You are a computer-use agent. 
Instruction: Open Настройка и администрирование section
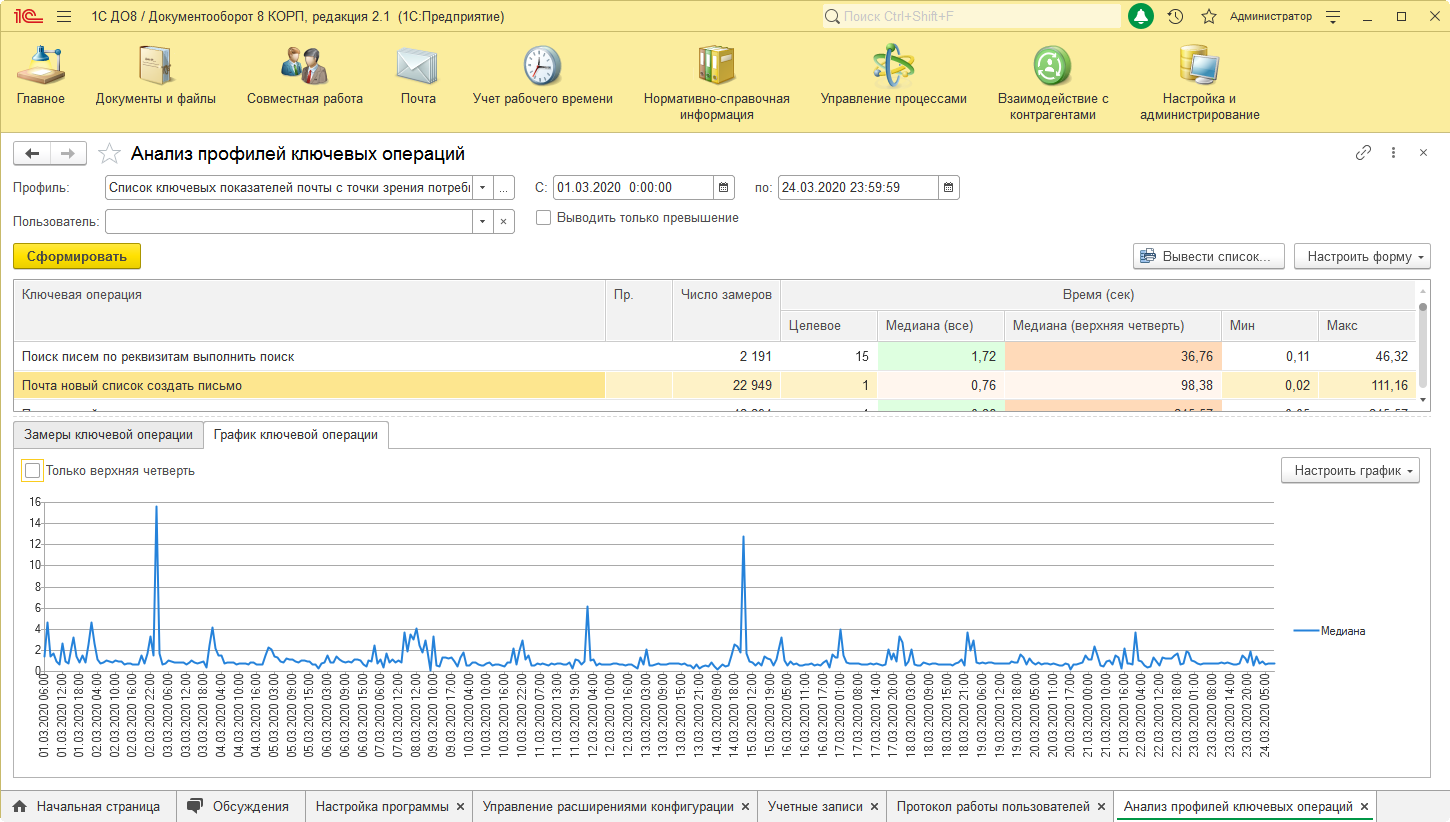pos(1199,83)
